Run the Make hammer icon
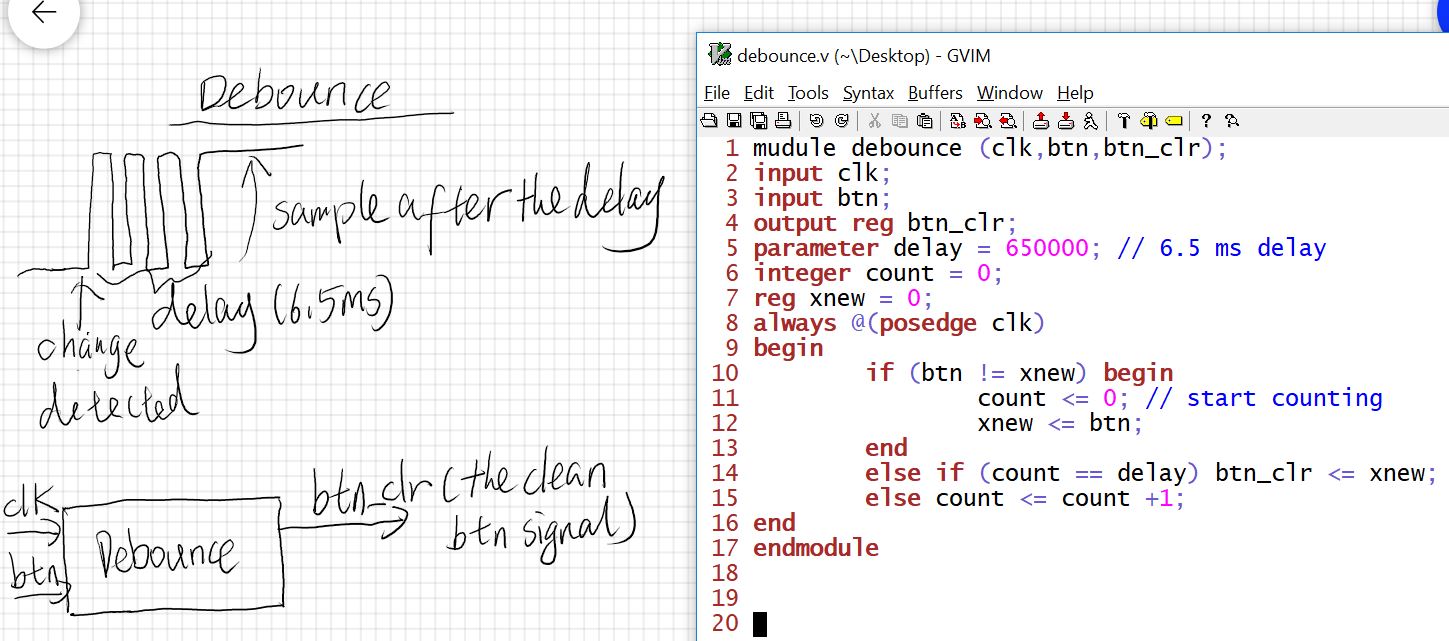The width and height of the screenshot is (1449, 641). coord(1123,121)
